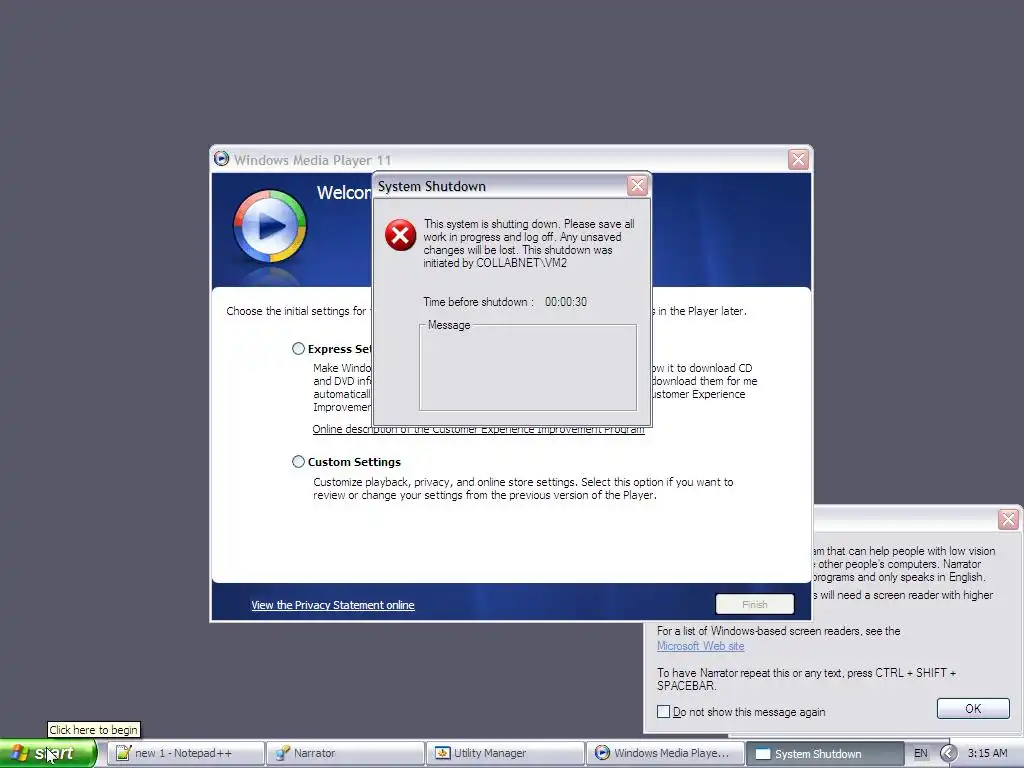Viewport: 1024px width, 768px height.
Task: Open the Microsoft Web site link
Action: pos(700,646)
